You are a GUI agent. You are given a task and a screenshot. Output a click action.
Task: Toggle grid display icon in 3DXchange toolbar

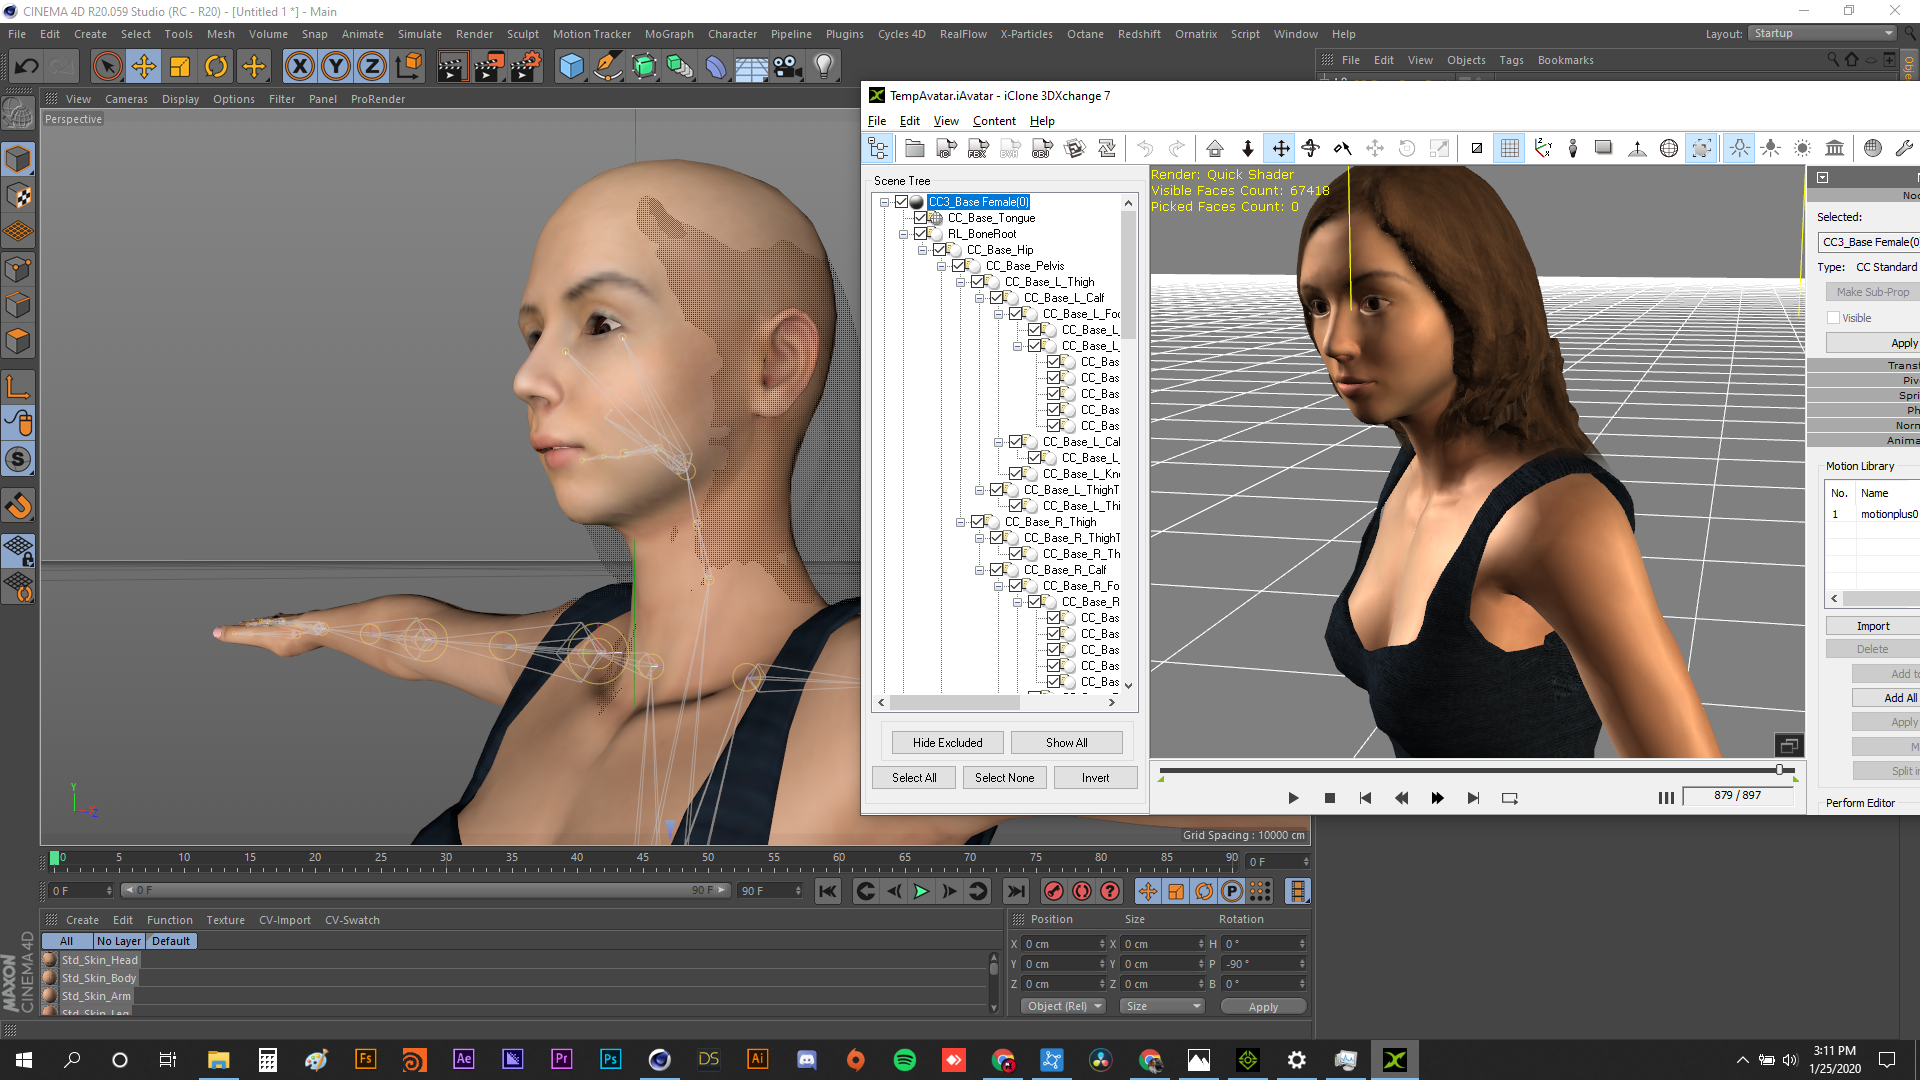tap(1510, 149)
